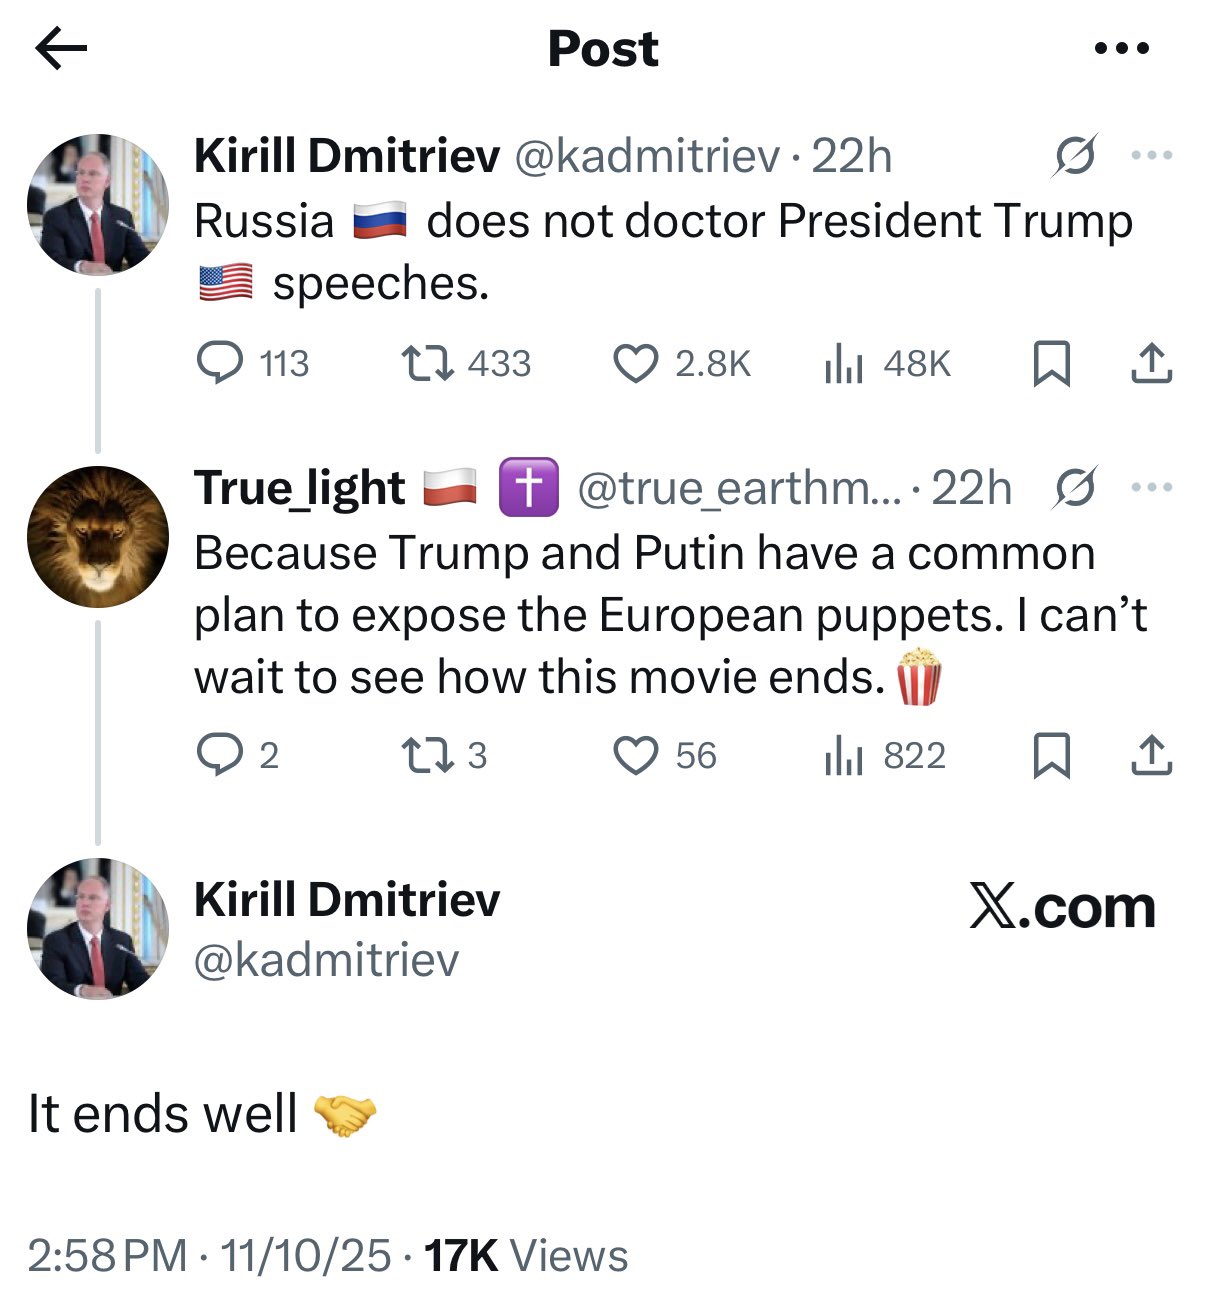This screenshot has width=1206, height=1312.
Task: Open True_light's profile name link
Action: click(x=300, y=488)
